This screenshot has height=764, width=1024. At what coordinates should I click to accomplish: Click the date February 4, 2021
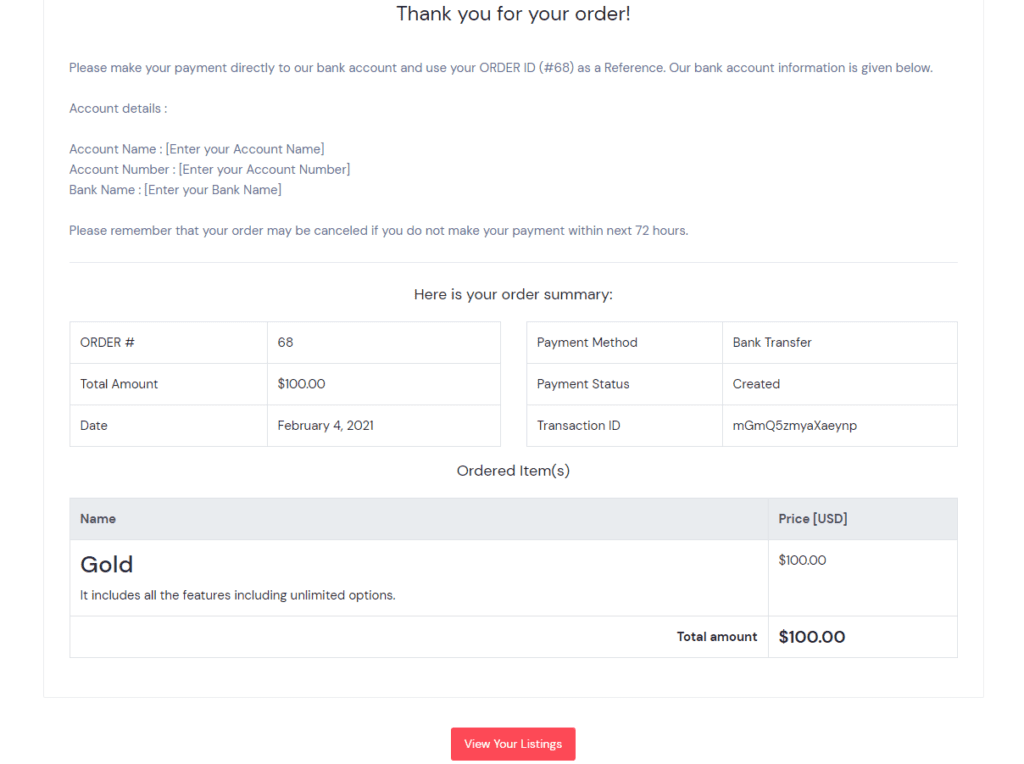click(325, 426)
